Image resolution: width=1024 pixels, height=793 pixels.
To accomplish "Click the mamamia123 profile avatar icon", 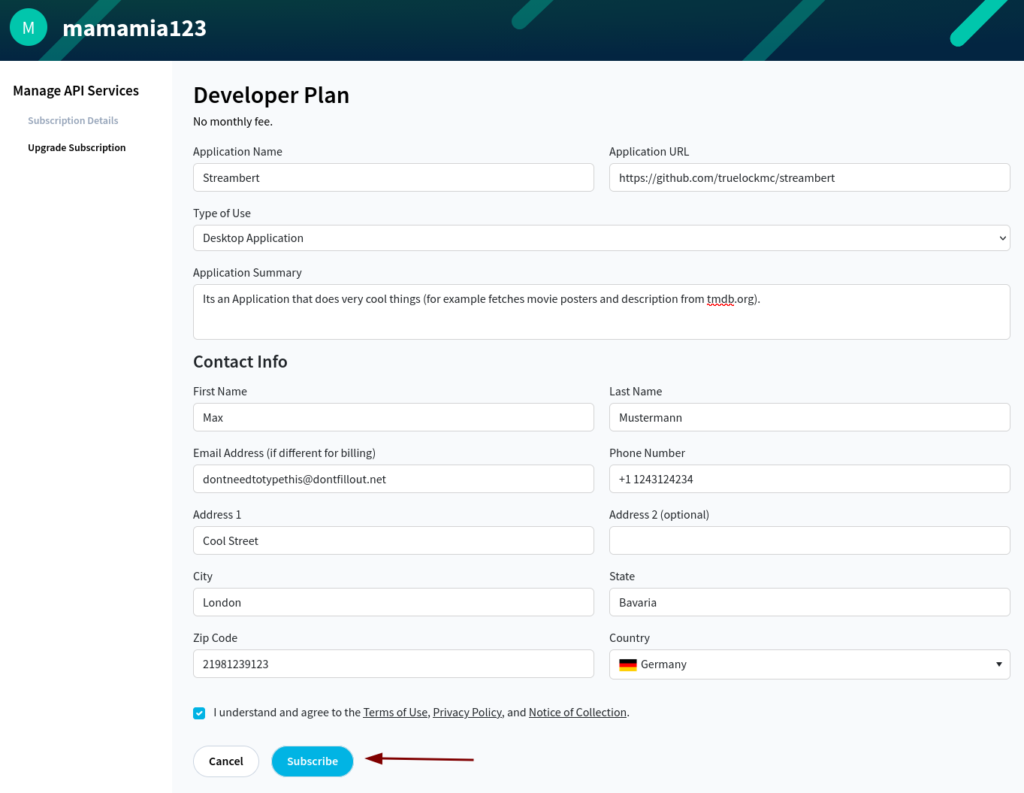I will 29,27.
